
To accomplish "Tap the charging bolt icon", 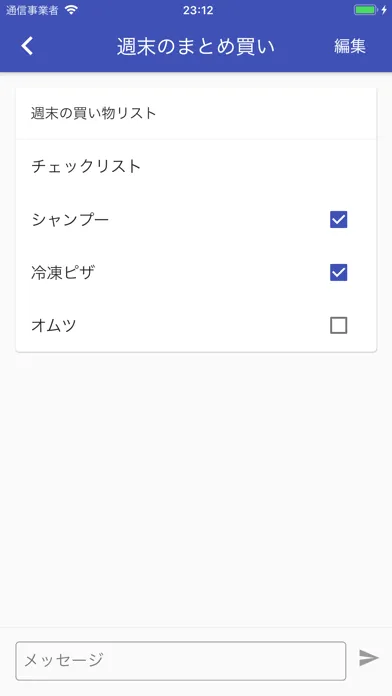I will (384, 10).
